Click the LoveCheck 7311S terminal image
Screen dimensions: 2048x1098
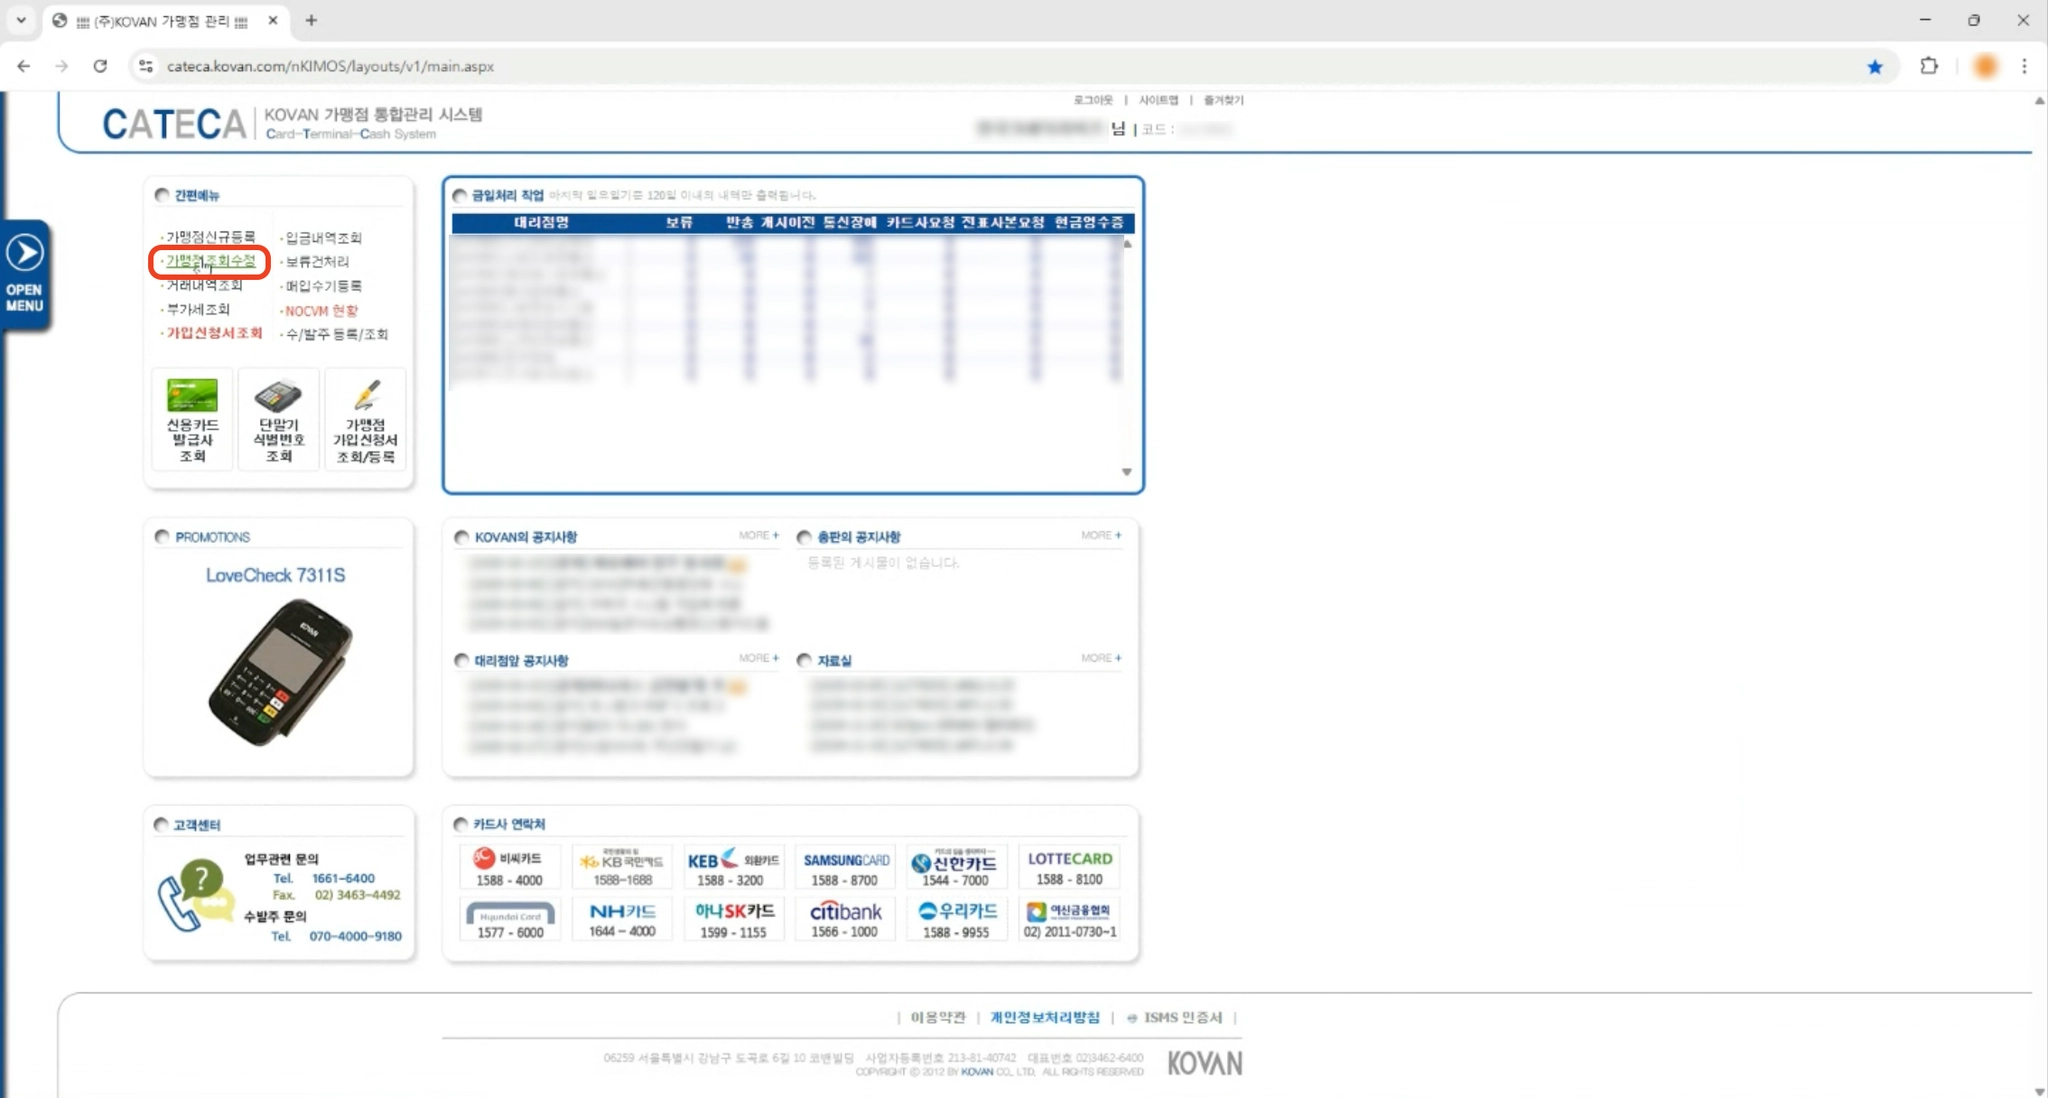[279, 672]
